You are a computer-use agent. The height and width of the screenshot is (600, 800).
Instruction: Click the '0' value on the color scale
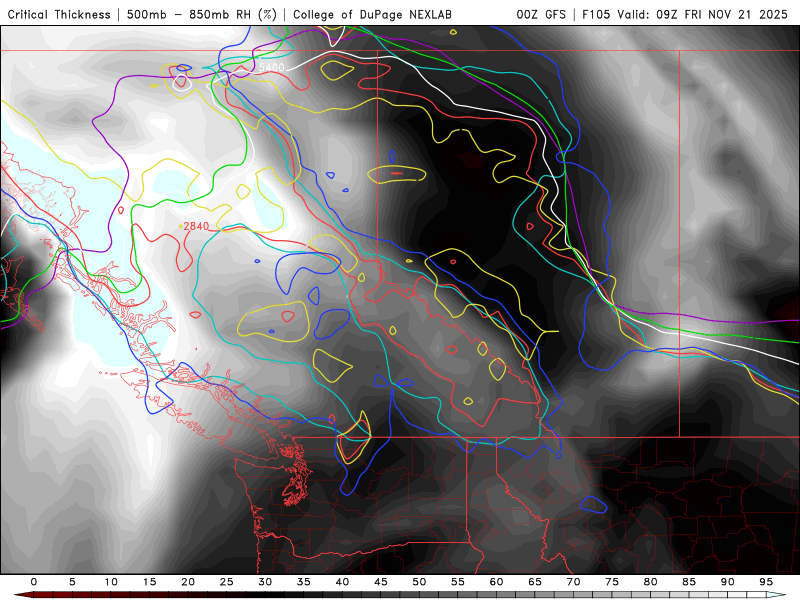(34, 582)
